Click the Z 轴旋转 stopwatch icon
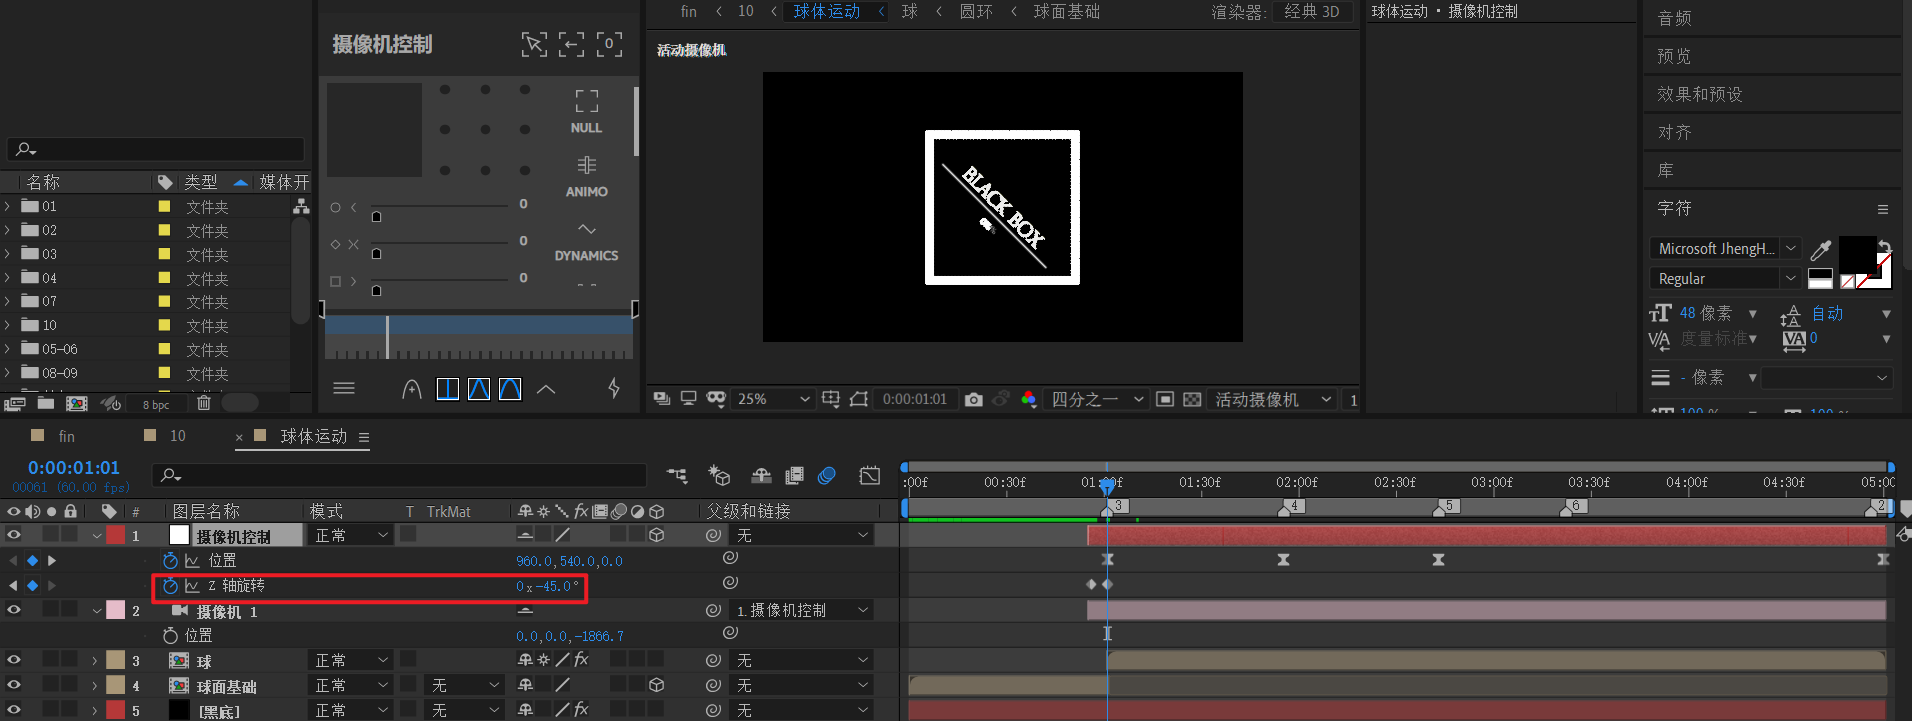This screenshot has height=721, width=1912. pyautogui.click(x=170, y=586)
